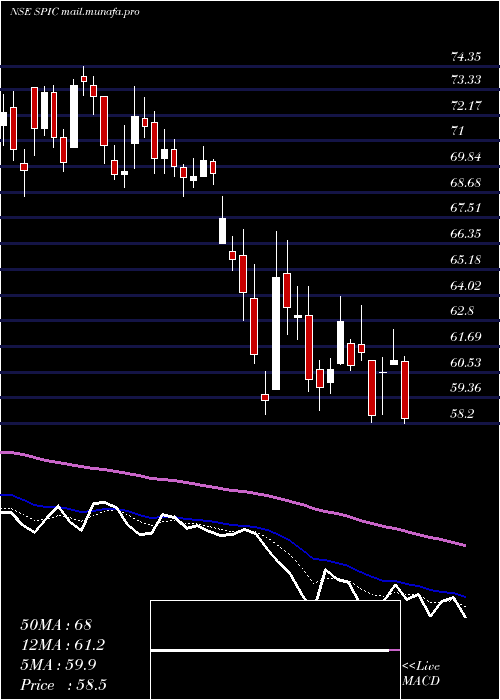Click the '<<Live MACD' label

coord(421,674)
